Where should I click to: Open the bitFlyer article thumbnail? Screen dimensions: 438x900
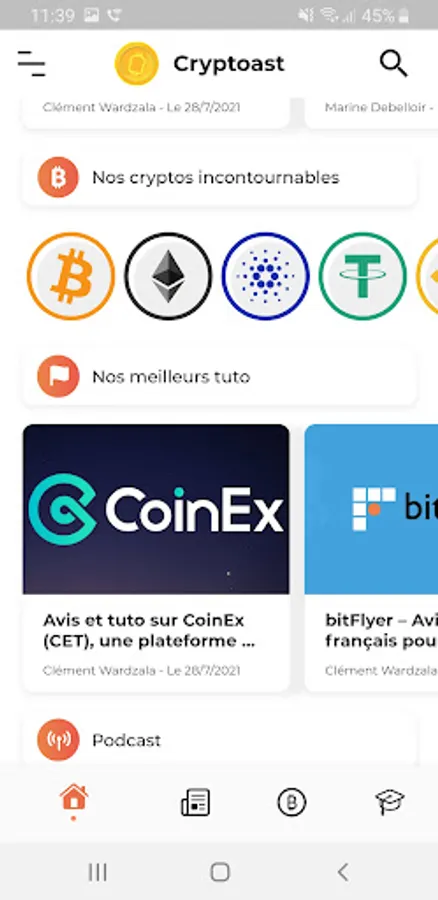(x=371, y=509)
